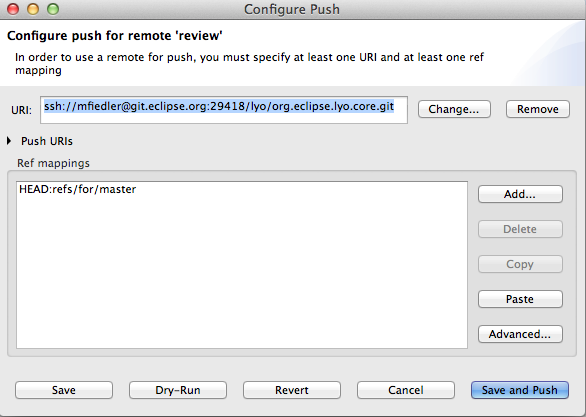Select the URI text field
The height and width of the screenshot is (417, 586).
224,110
